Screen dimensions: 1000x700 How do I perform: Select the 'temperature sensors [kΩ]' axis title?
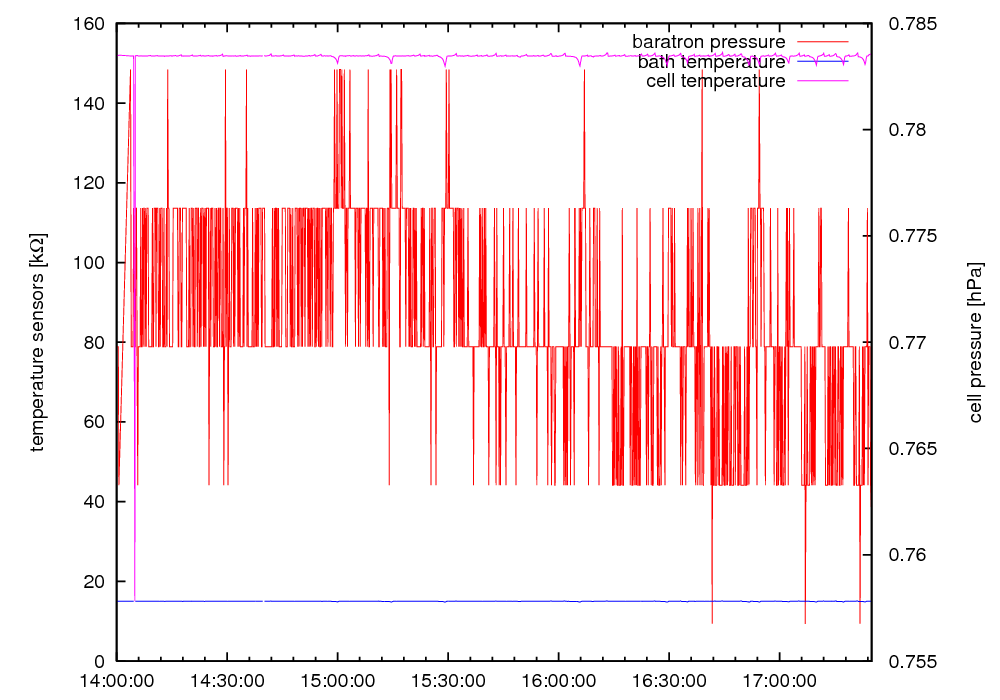(x=37, y=342)
